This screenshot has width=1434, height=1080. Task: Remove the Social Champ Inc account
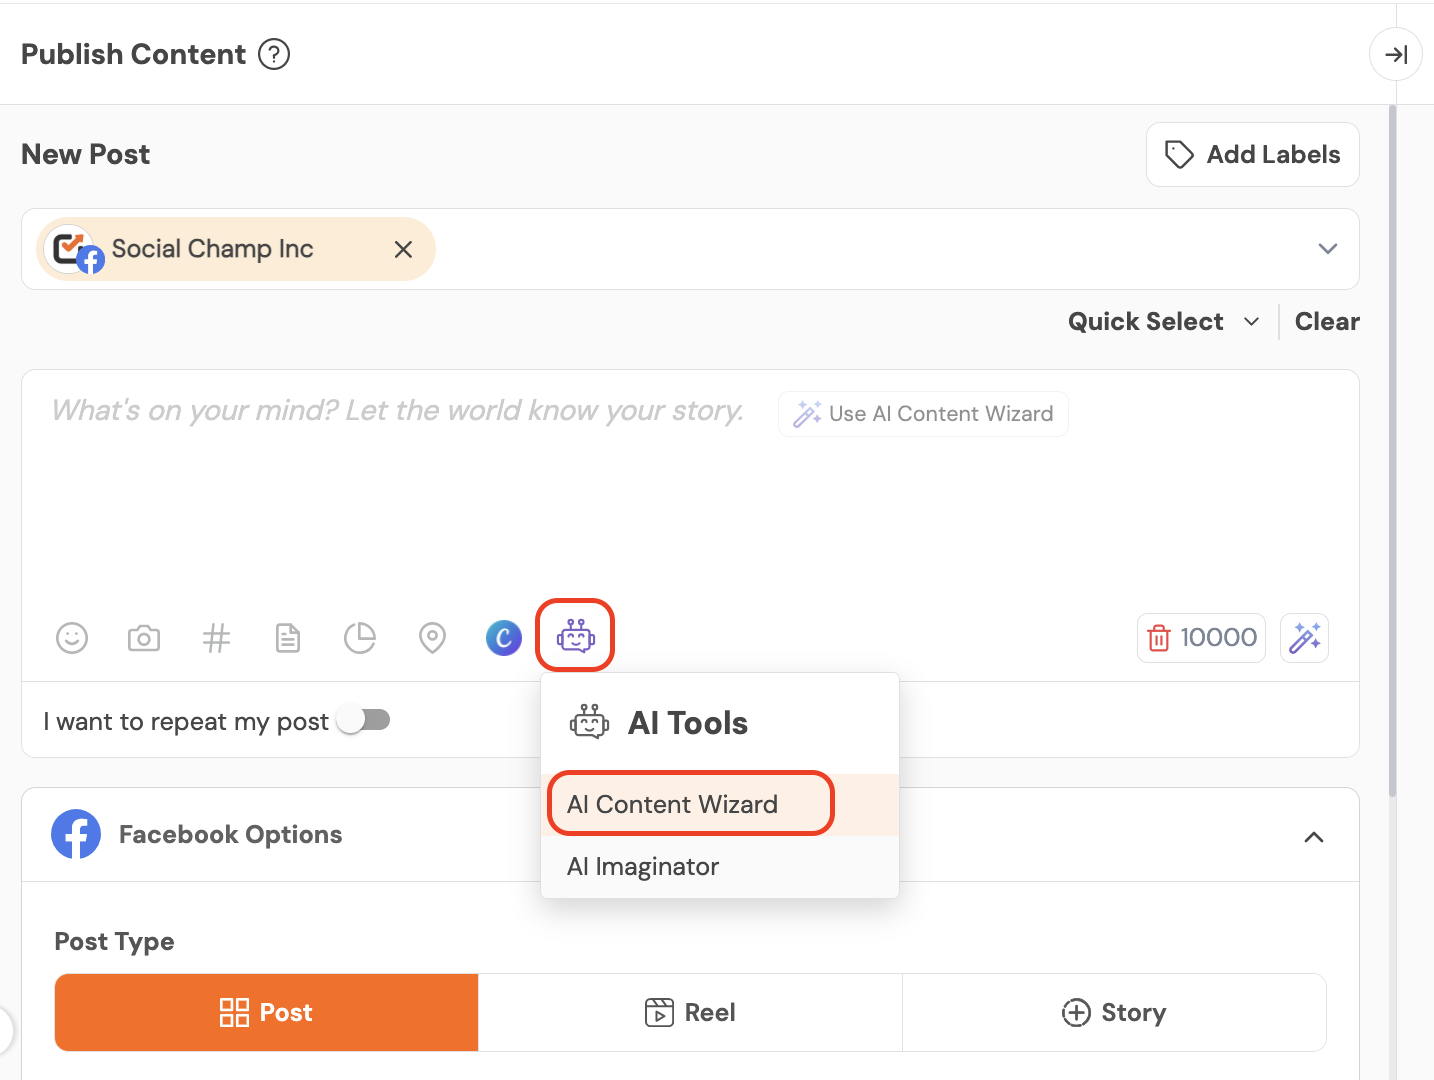tap(403, 250)
